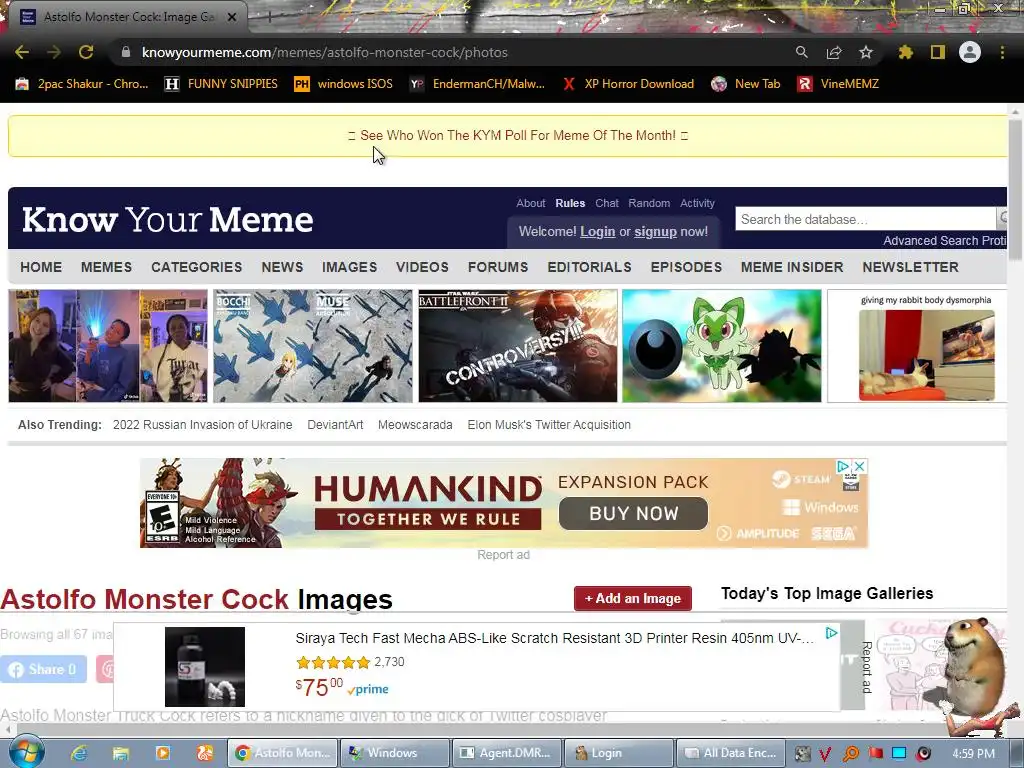The height and width of the screenshot is (768, 1024).
Task: Reload the page with refresh icon
Action: [86, 52]
